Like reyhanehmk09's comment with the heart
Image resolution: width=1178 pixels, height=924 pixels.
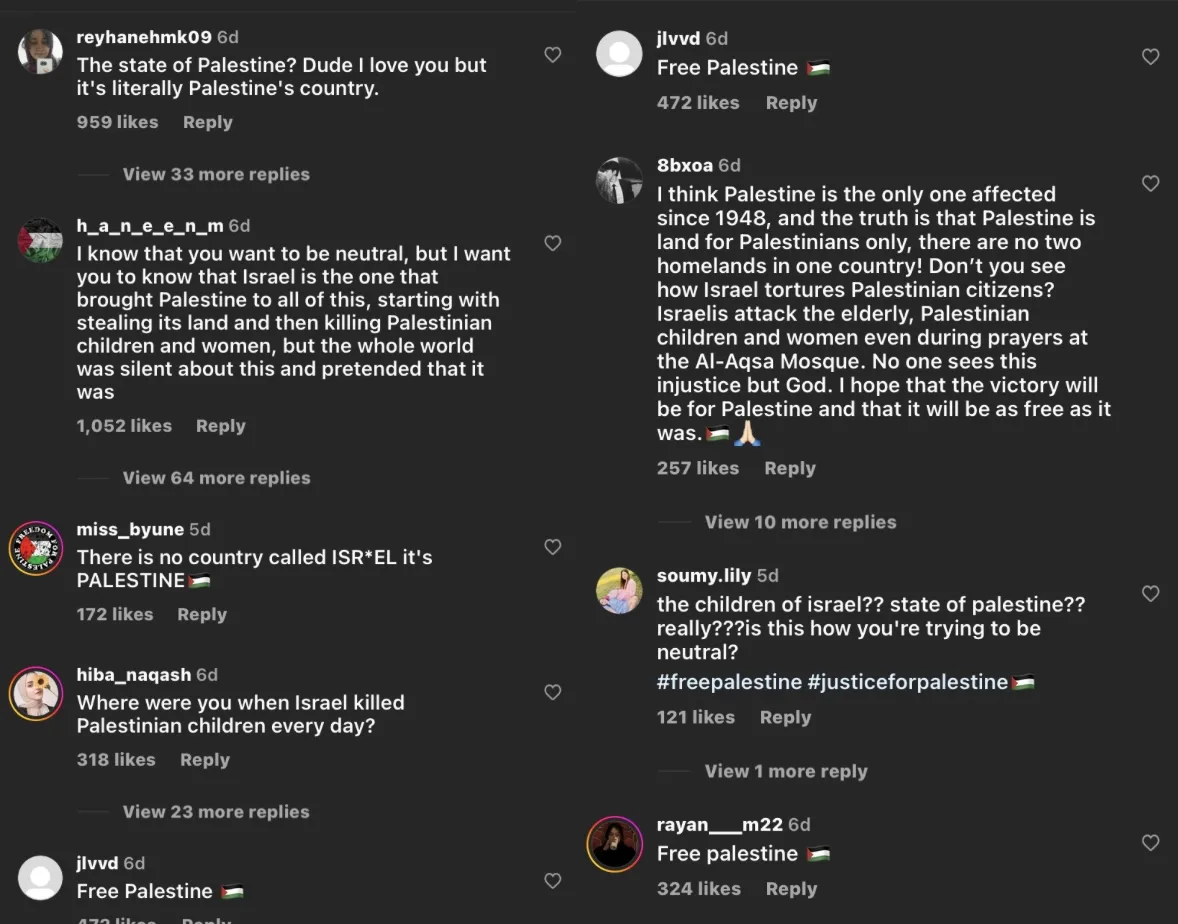coord(552,55)
